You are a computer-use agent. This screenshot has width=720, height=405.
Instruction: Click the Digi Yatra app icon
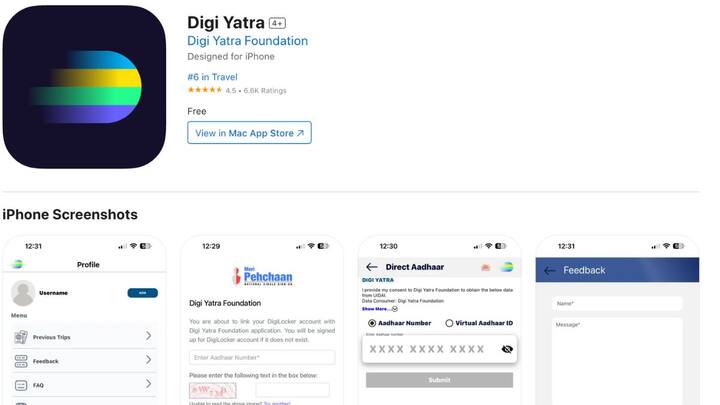click(x=84, y=87)
